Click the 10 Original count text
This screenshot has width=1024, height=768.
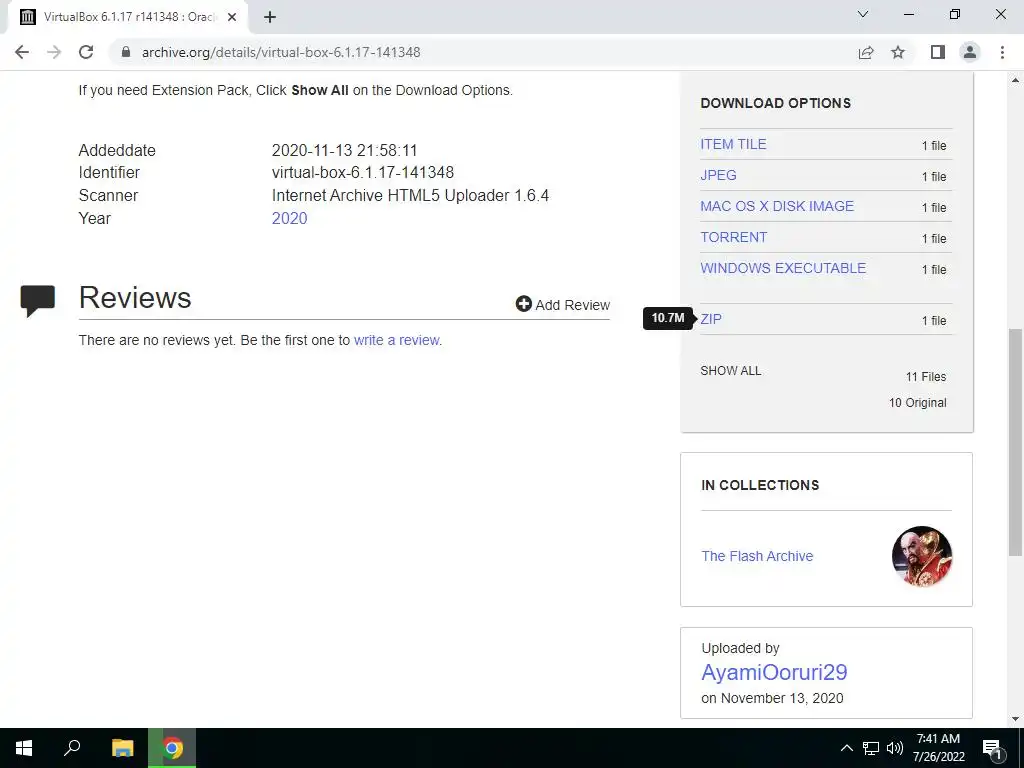[x=918, y=403]
